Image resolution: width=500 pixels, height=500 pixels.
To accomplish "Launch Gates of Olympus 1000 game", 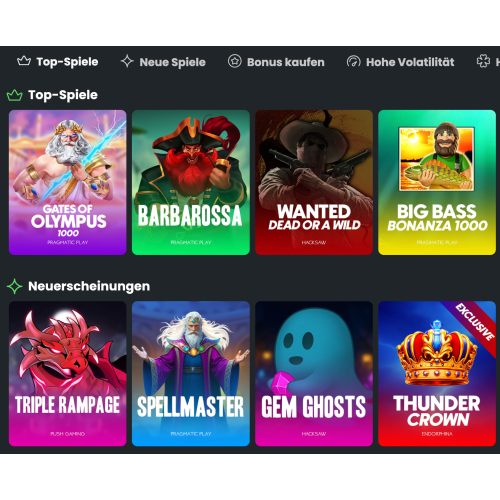I will 68,182.
